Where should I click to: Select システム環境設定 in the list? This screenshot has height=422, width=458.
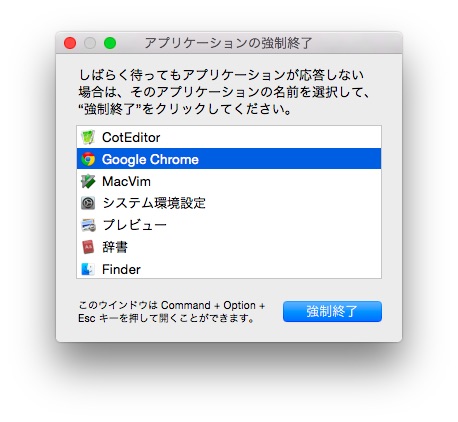[229, 203]
